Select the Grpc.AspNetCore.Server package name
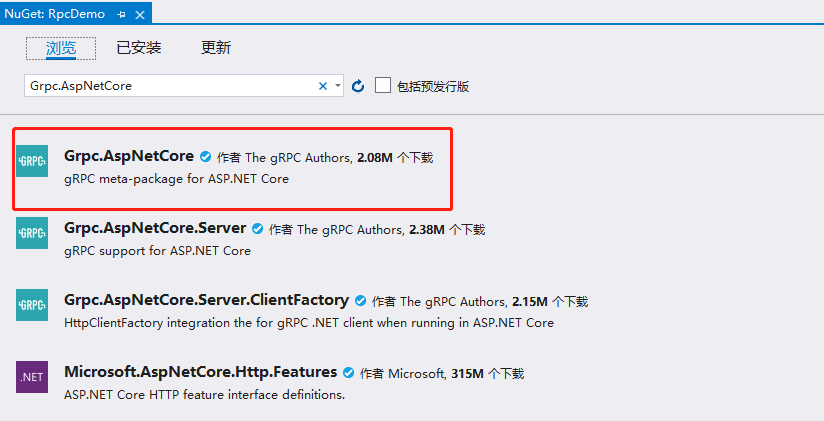The height and width of the screenshot is (421, 824). point(155,228)
